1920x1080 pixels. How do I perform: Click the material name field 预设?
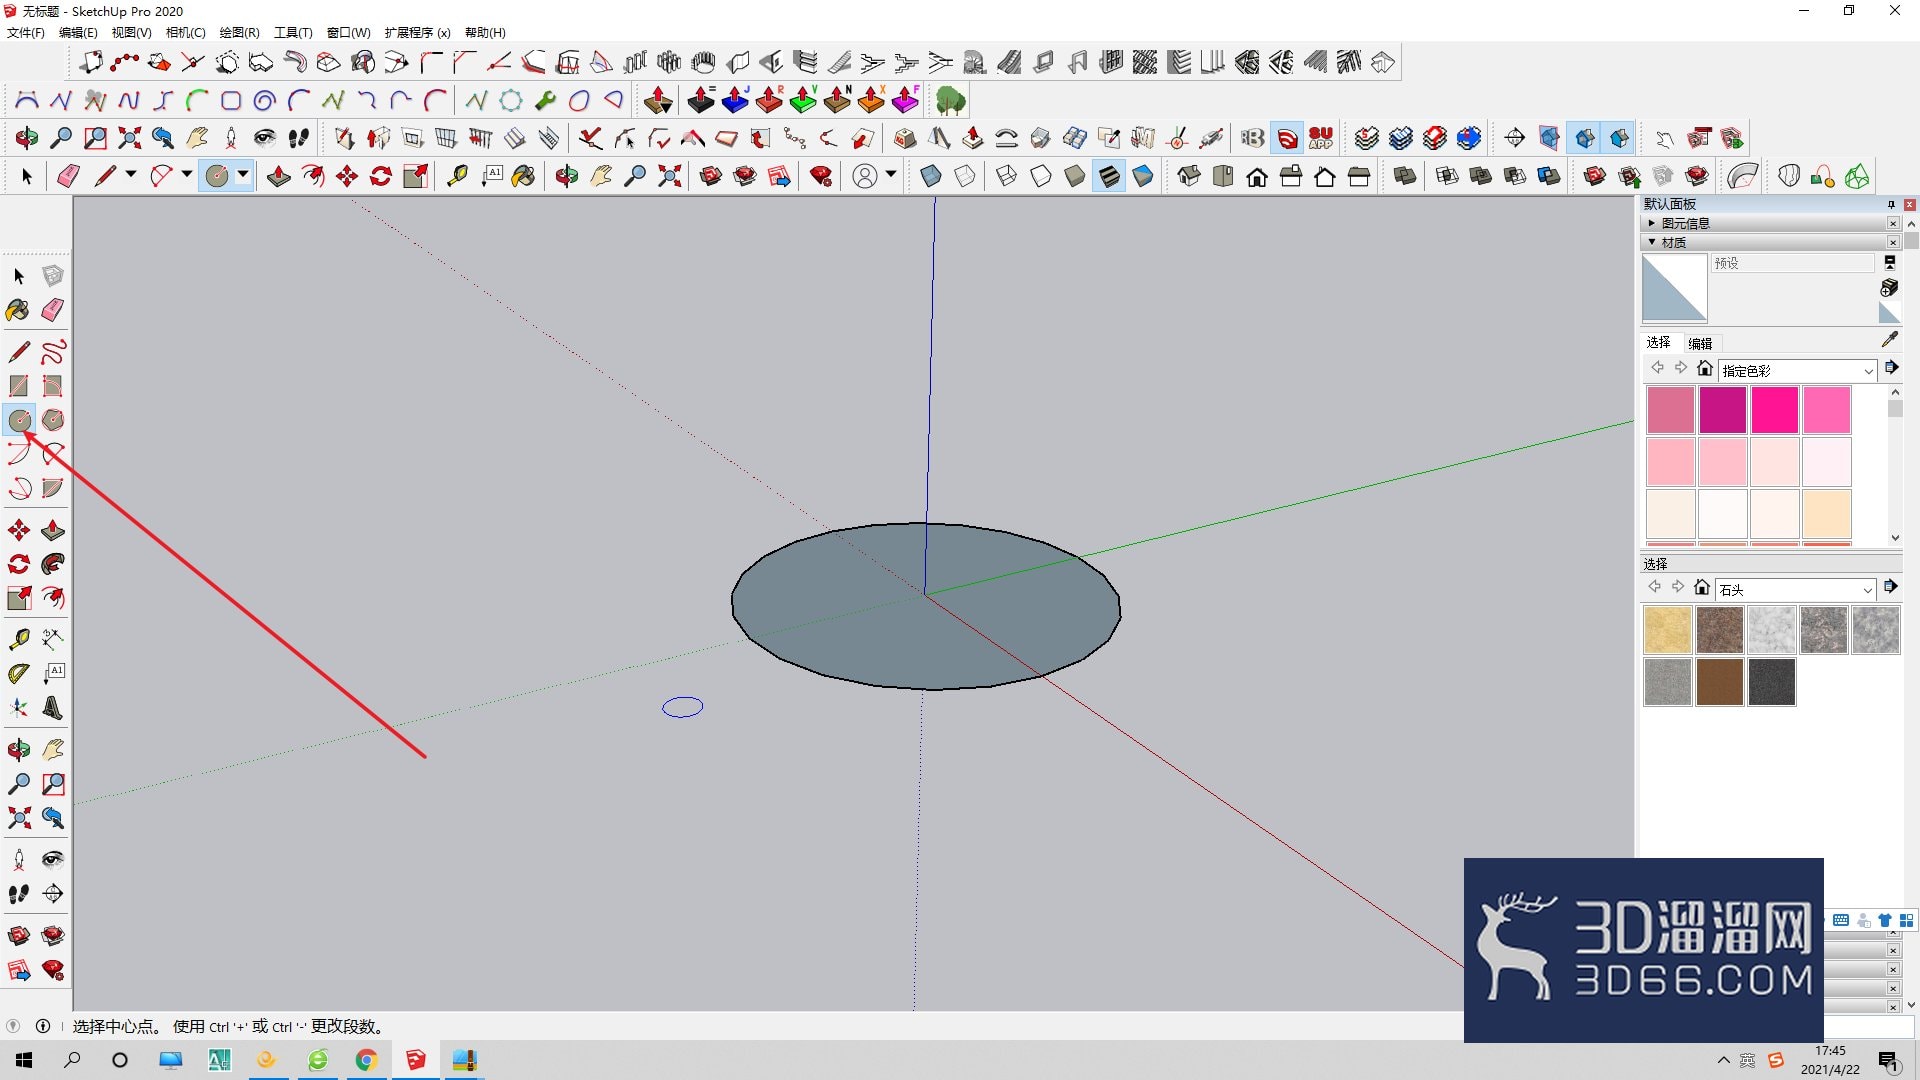coord(1792,263)
